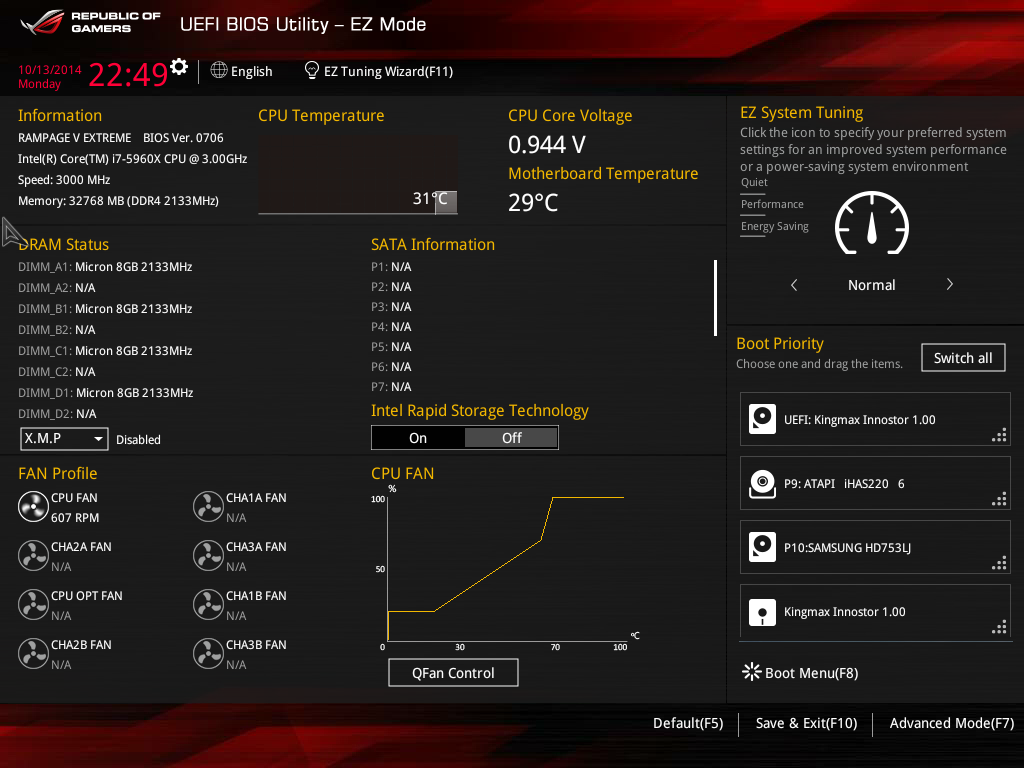The image size is (1024, 768).
Task: Select the CHA1A FAN icon
Action: click(x=208, y=507)
